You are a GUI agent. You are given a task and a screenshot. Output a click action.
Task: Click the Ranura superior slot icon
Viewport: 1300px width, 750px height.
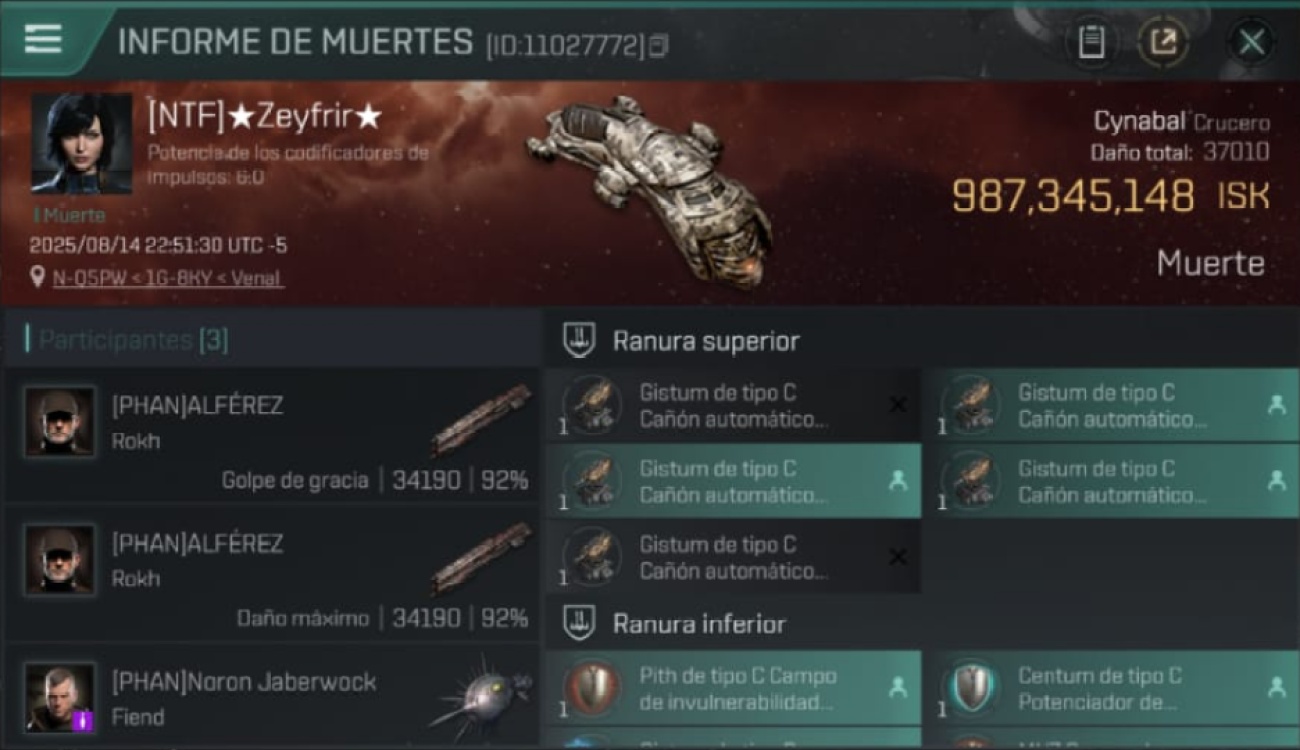(578, 340)
